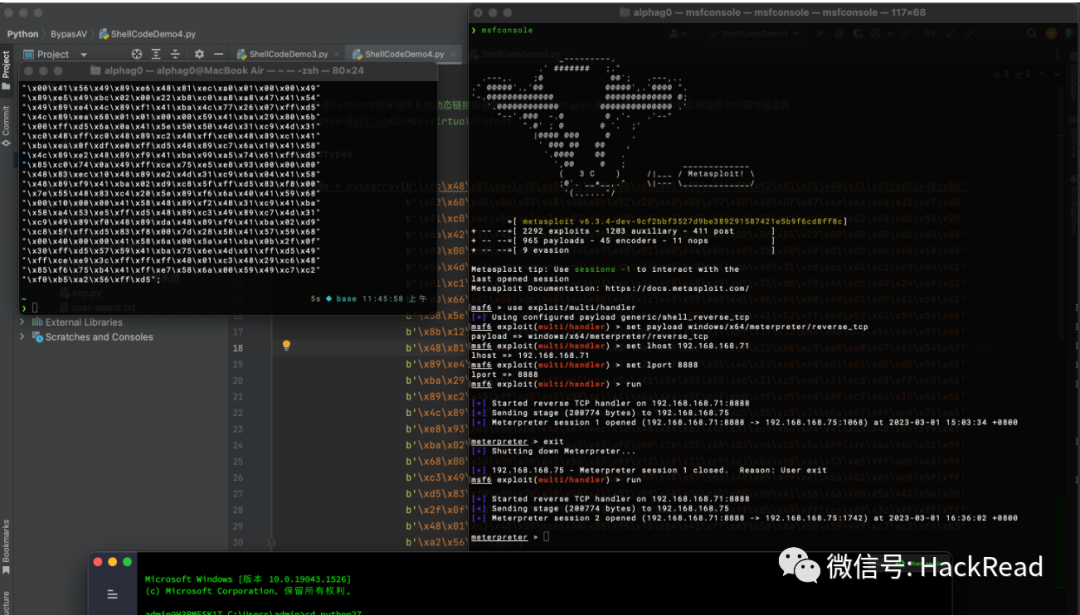Click 'Meterpreter session 1 opened' line in msfconsole
This screenshot has height=615, width=1080.
point(745,423)
